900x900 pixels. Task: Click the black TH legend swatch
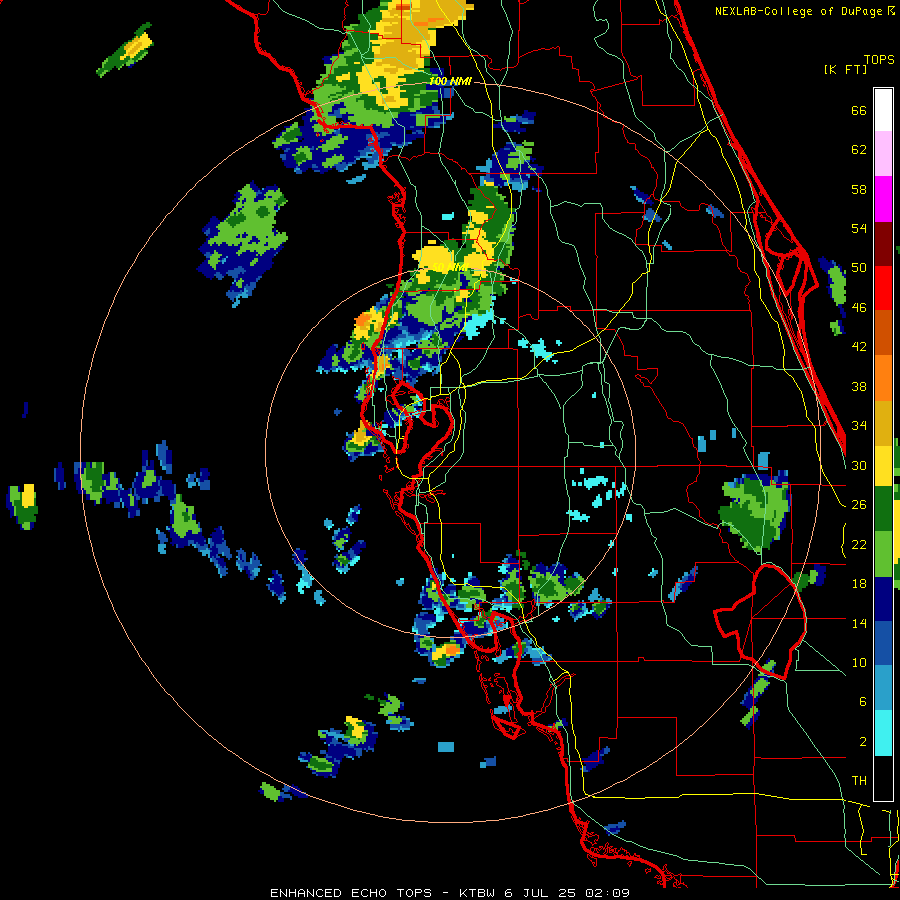883,777
